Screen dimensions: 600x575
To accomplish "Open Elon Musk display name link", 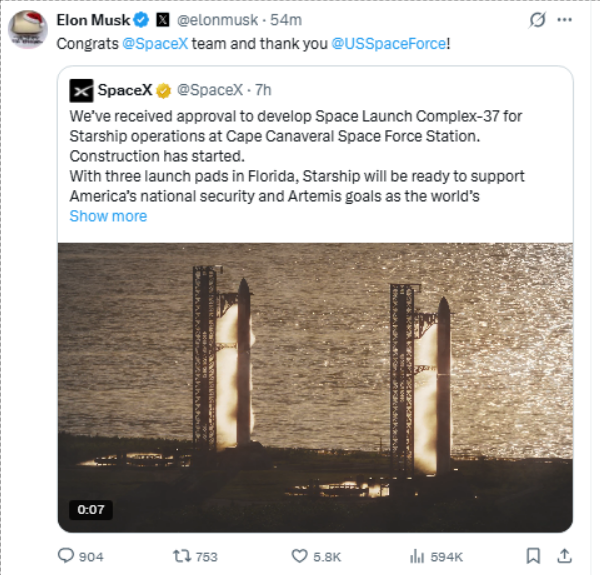I will click(x=93, y=19).
